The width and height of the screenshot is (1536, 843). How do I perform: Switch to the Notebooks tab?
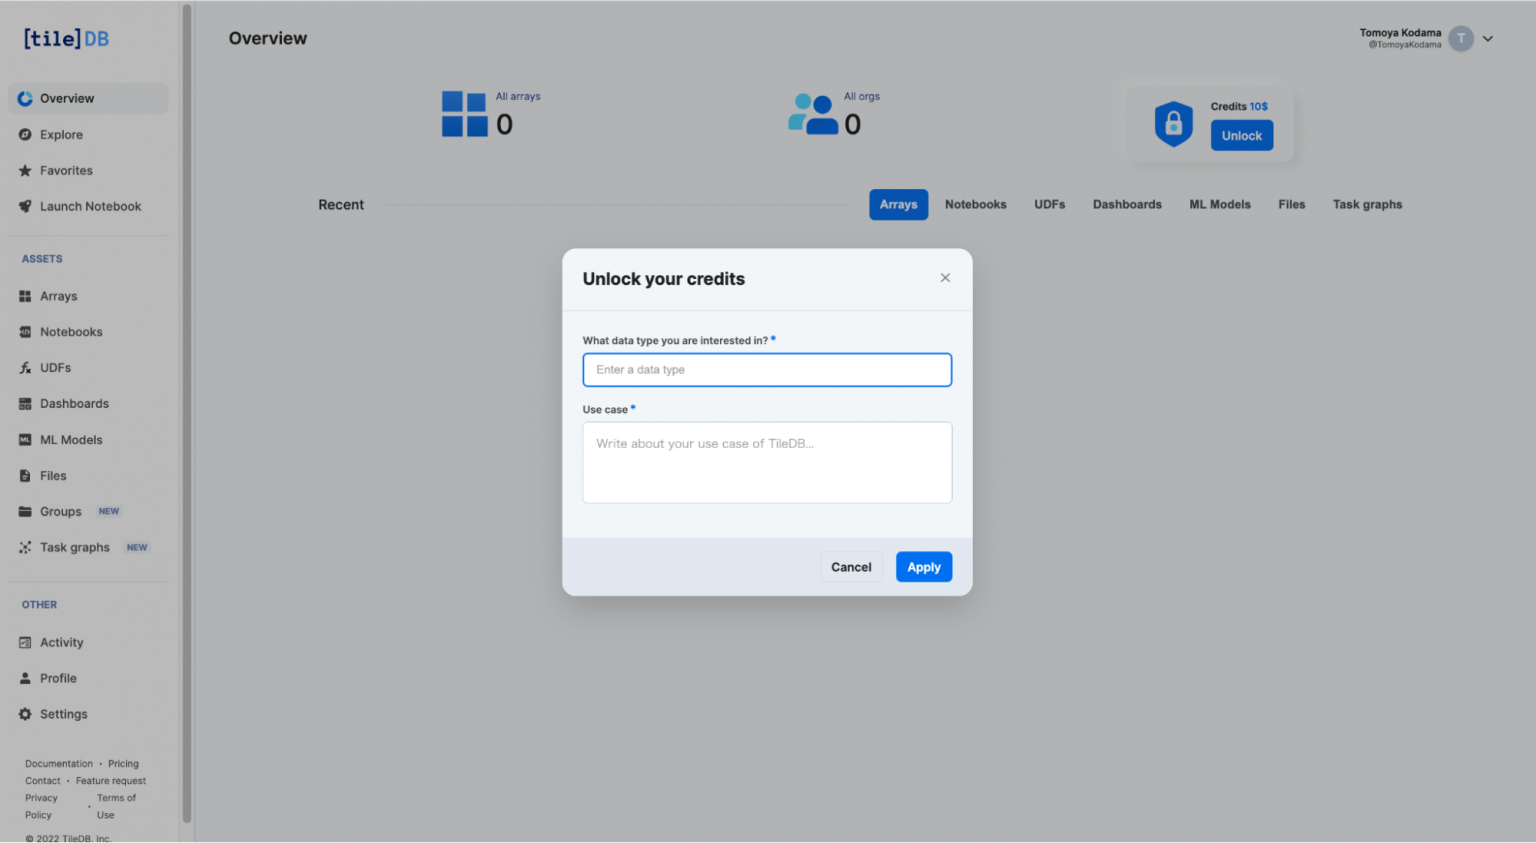pyautogui.click(x=976, y=205)
